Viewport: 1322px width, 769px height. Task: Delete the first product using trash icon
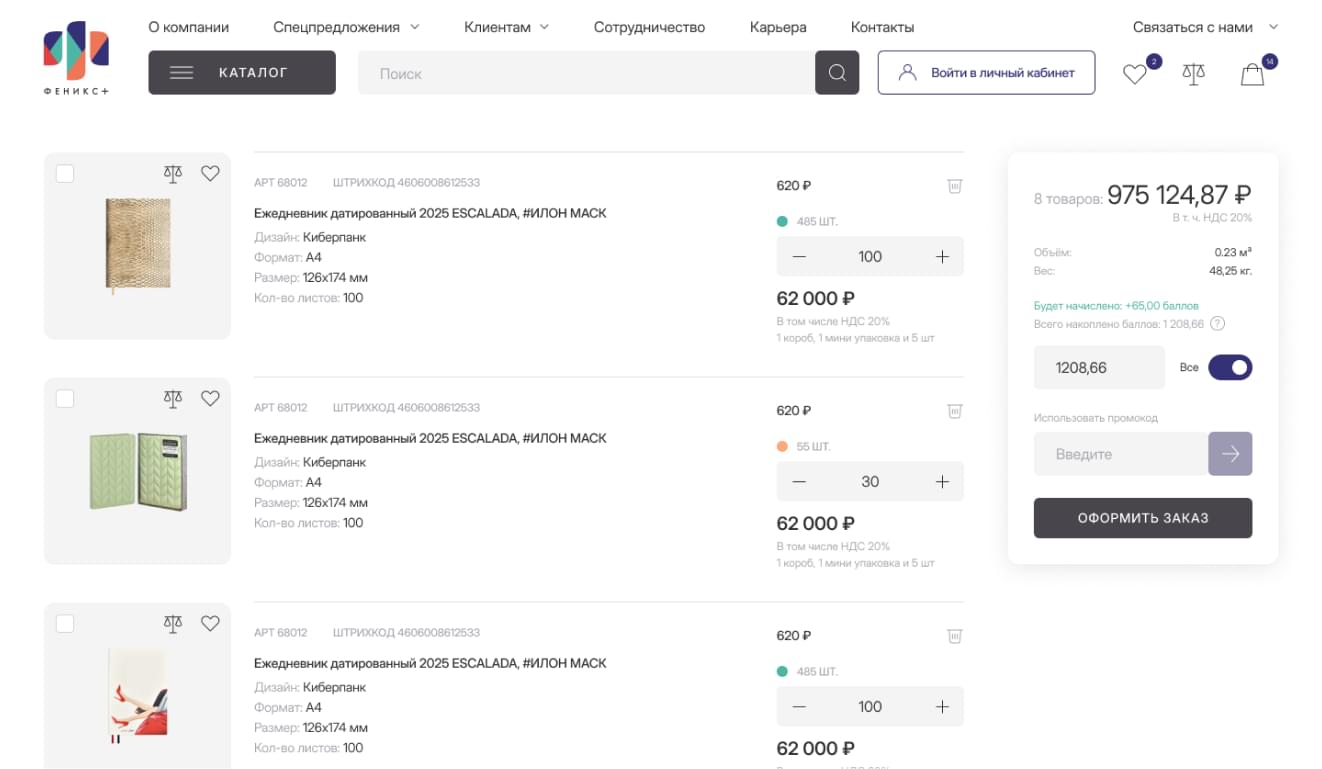(x=954, y=186)
